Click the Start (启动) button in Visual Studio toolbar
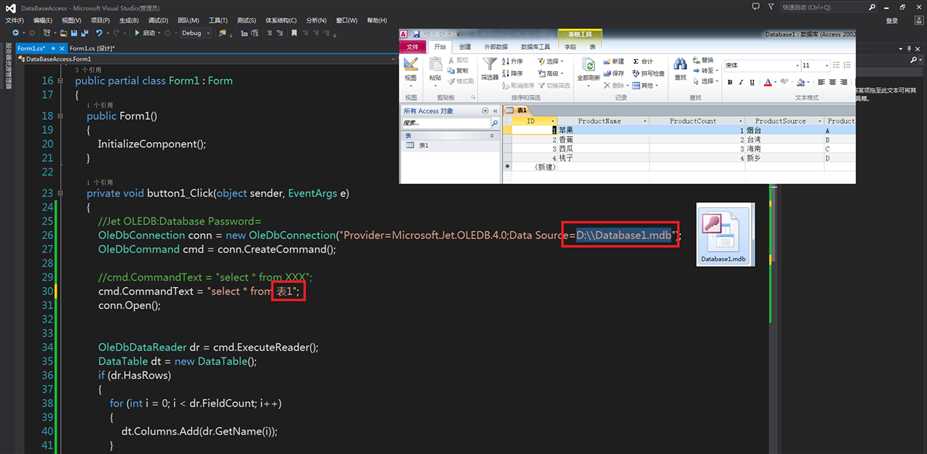The width and height of the screenshot is (927, 454). pyautogui.click(x=145, y=33)
